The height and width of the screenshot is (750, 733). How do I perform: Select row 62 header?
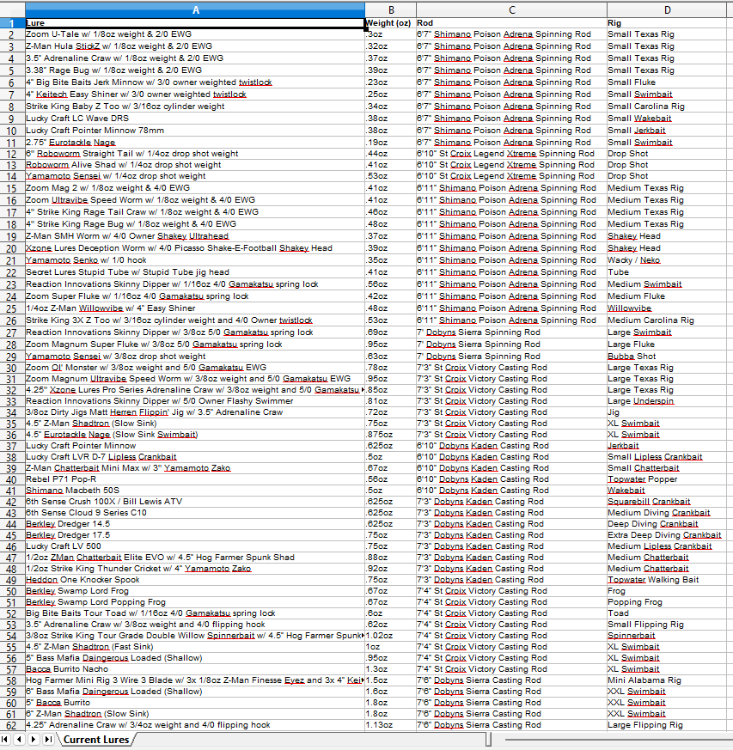tap(12, 725)
